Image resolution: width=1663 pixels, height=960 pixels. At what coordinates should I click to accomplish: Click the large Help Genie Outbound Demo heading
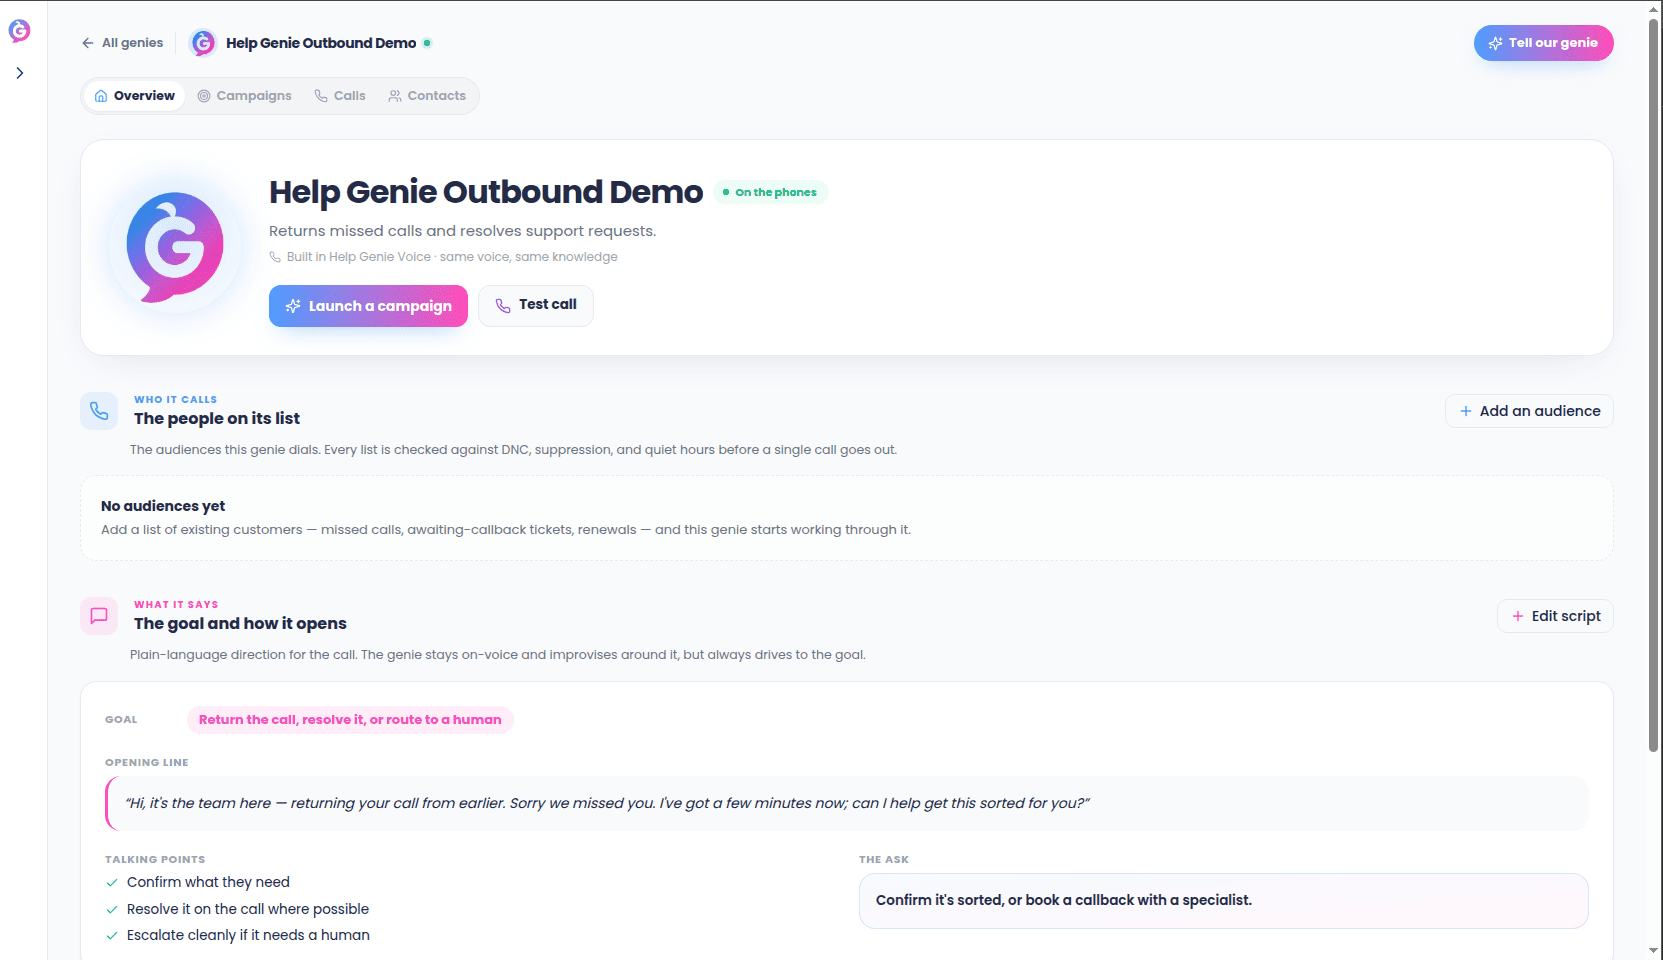click(x=486, y=192)
